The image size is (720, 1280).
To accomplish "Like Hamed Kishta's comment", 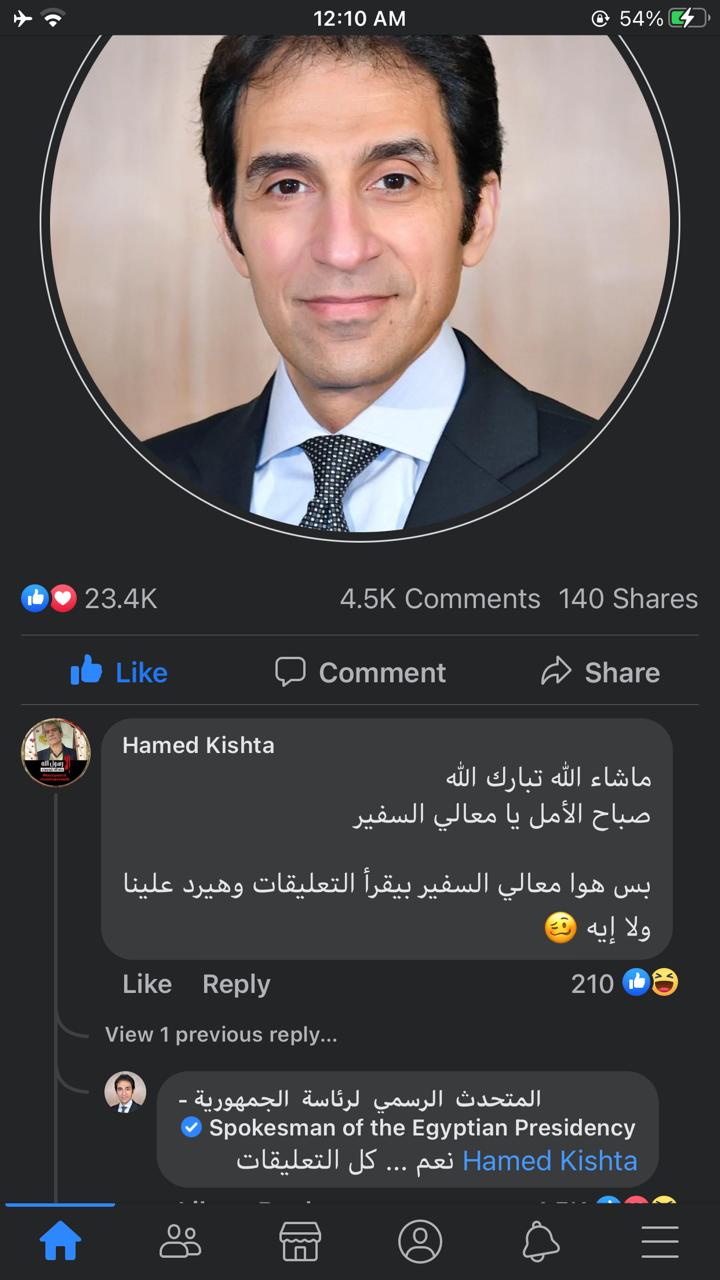I will pyautogui.click(x=147, y=984).
